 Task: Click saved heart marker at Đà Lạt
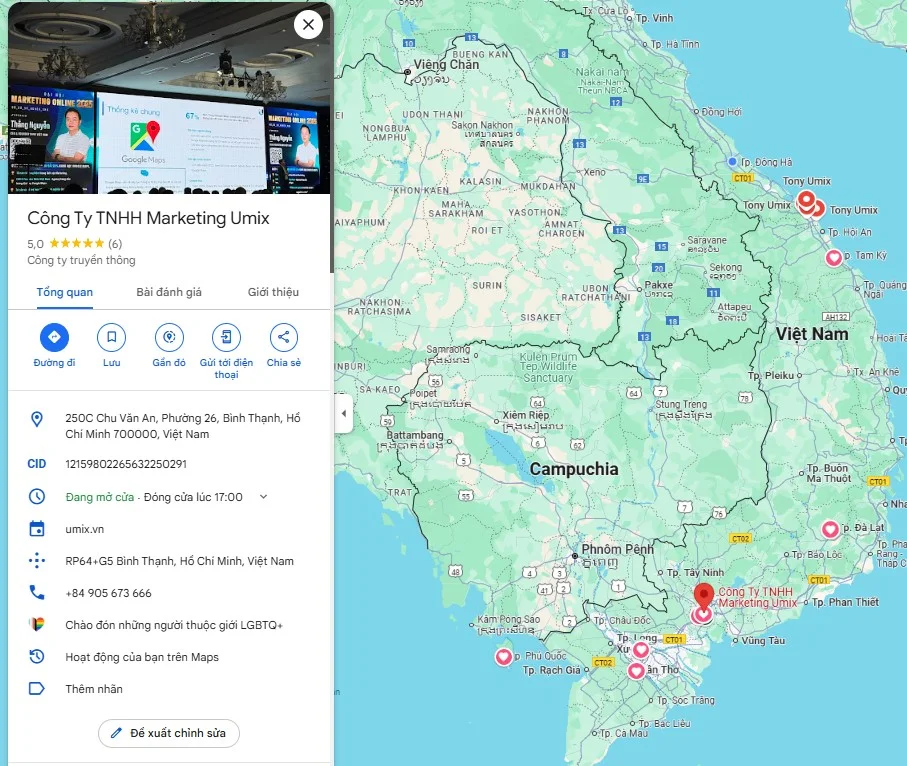click(830, 529)
